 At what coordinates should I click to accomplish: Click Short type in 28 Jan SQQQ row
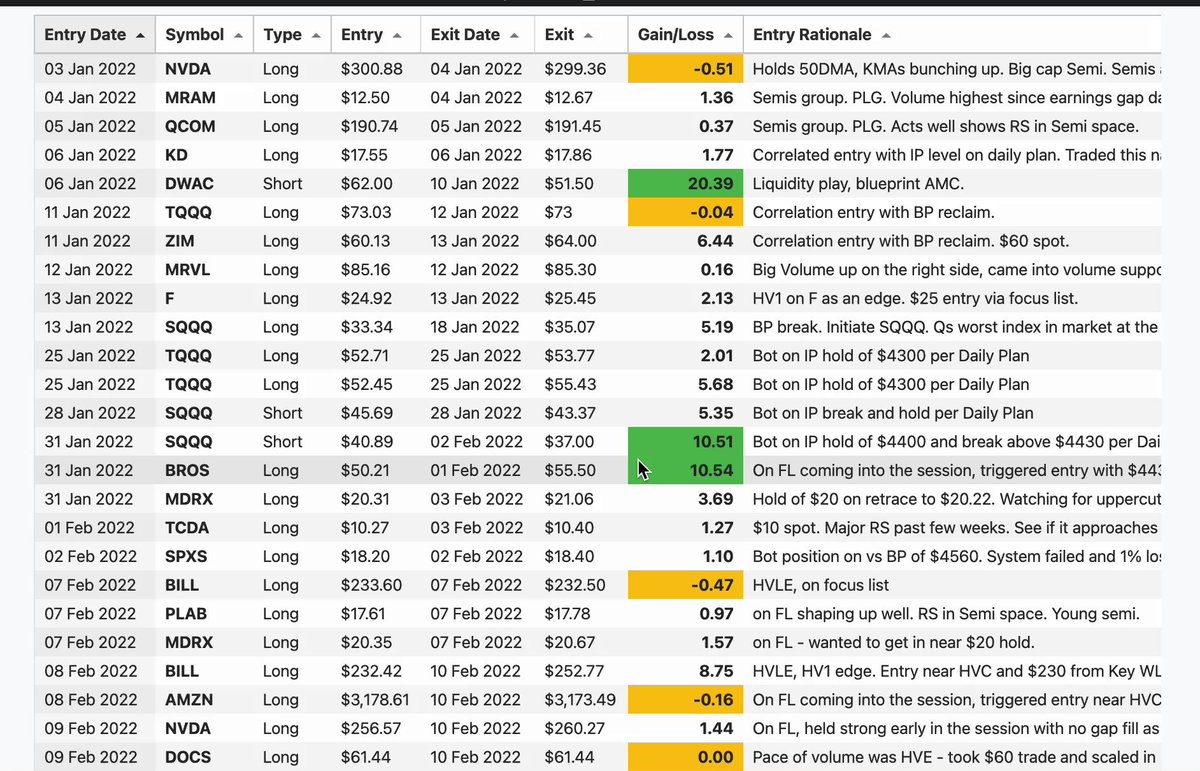[283, 413]
